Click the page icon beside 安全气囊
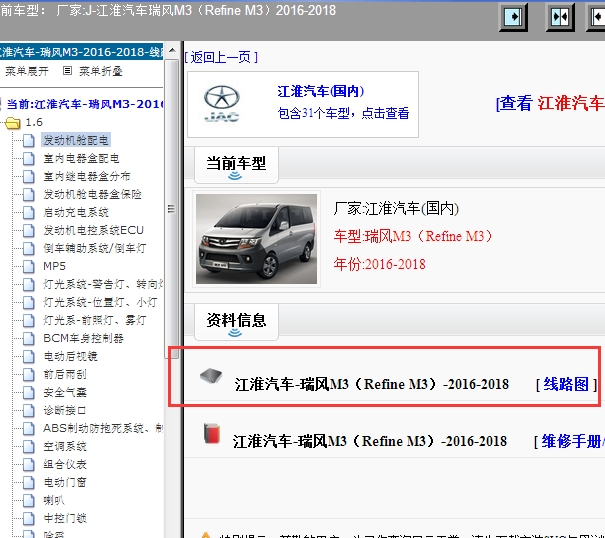 click(29, 393)
